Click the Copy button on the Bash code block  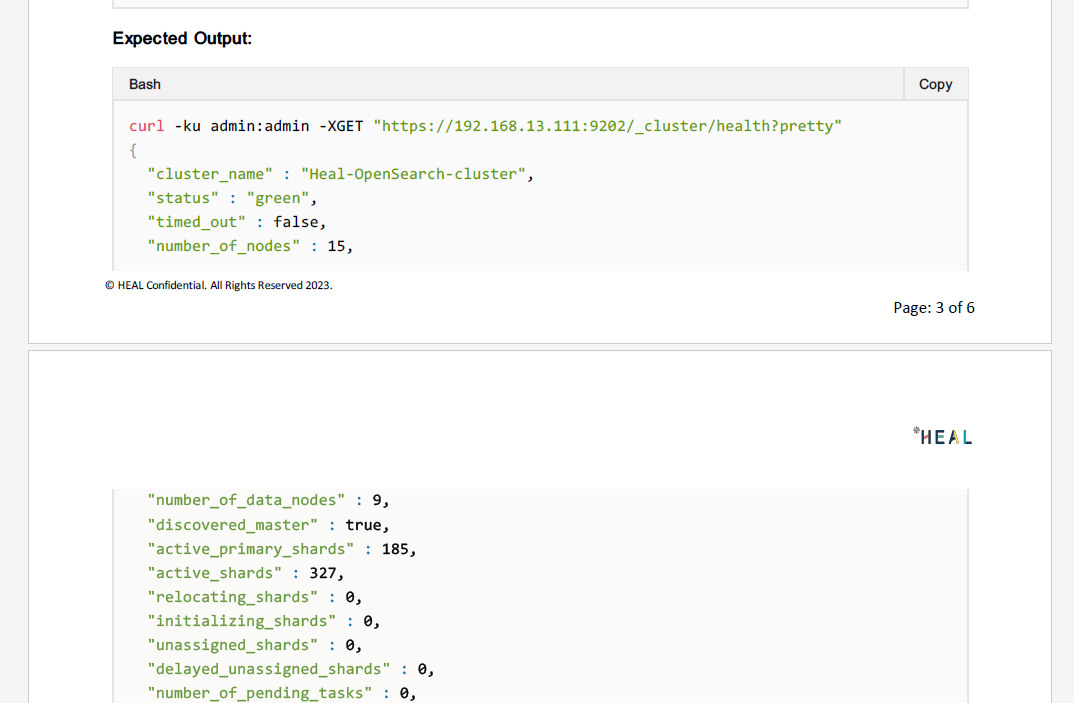tap(934, 84)
